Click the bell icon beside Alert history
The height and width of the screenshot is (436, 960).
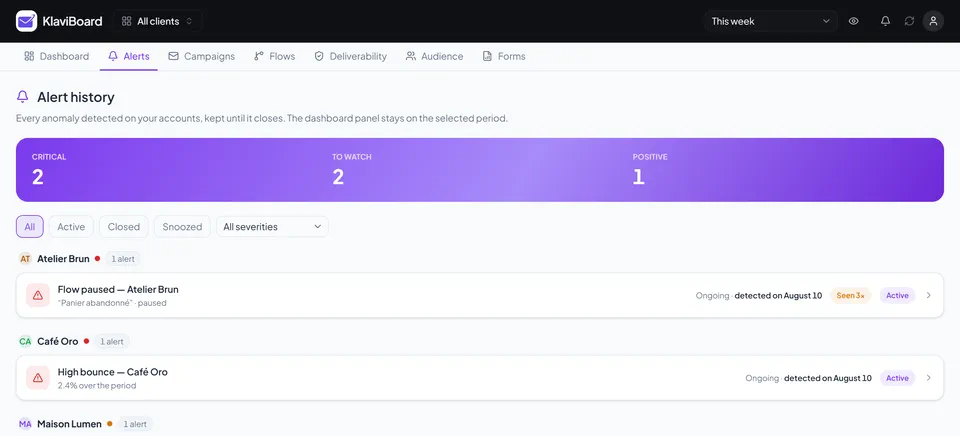click(x=23, y=97)
